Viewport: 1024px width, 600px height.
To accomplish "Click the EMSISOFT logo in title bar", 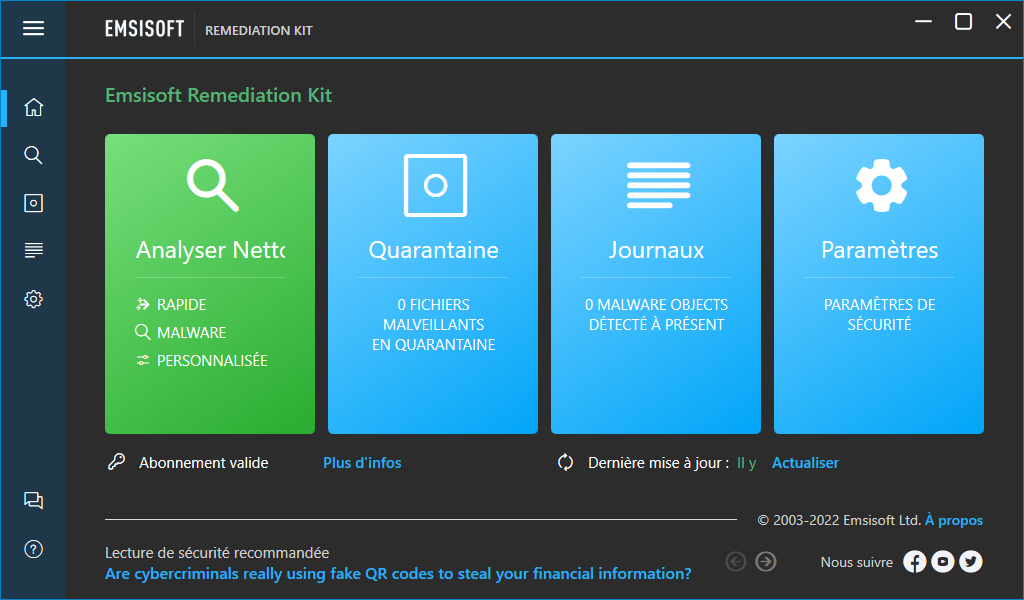I will [x=144, y=29].
